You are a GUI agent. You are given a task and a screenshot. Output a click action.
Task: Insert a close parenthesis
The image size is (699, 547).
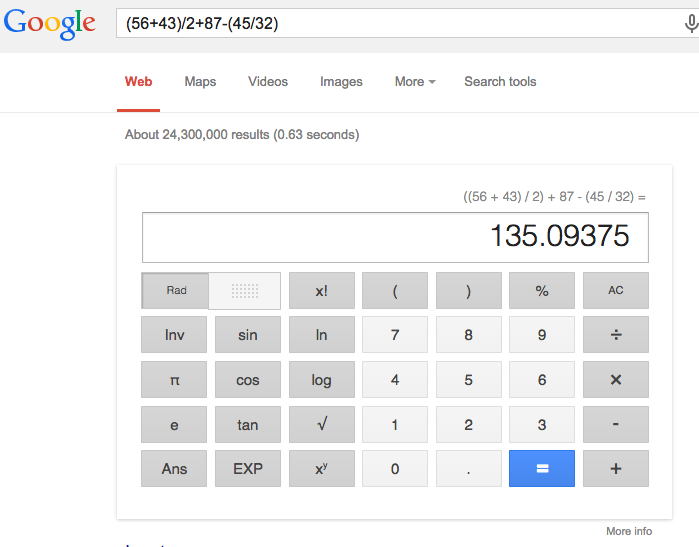click(x=469, y=291)
